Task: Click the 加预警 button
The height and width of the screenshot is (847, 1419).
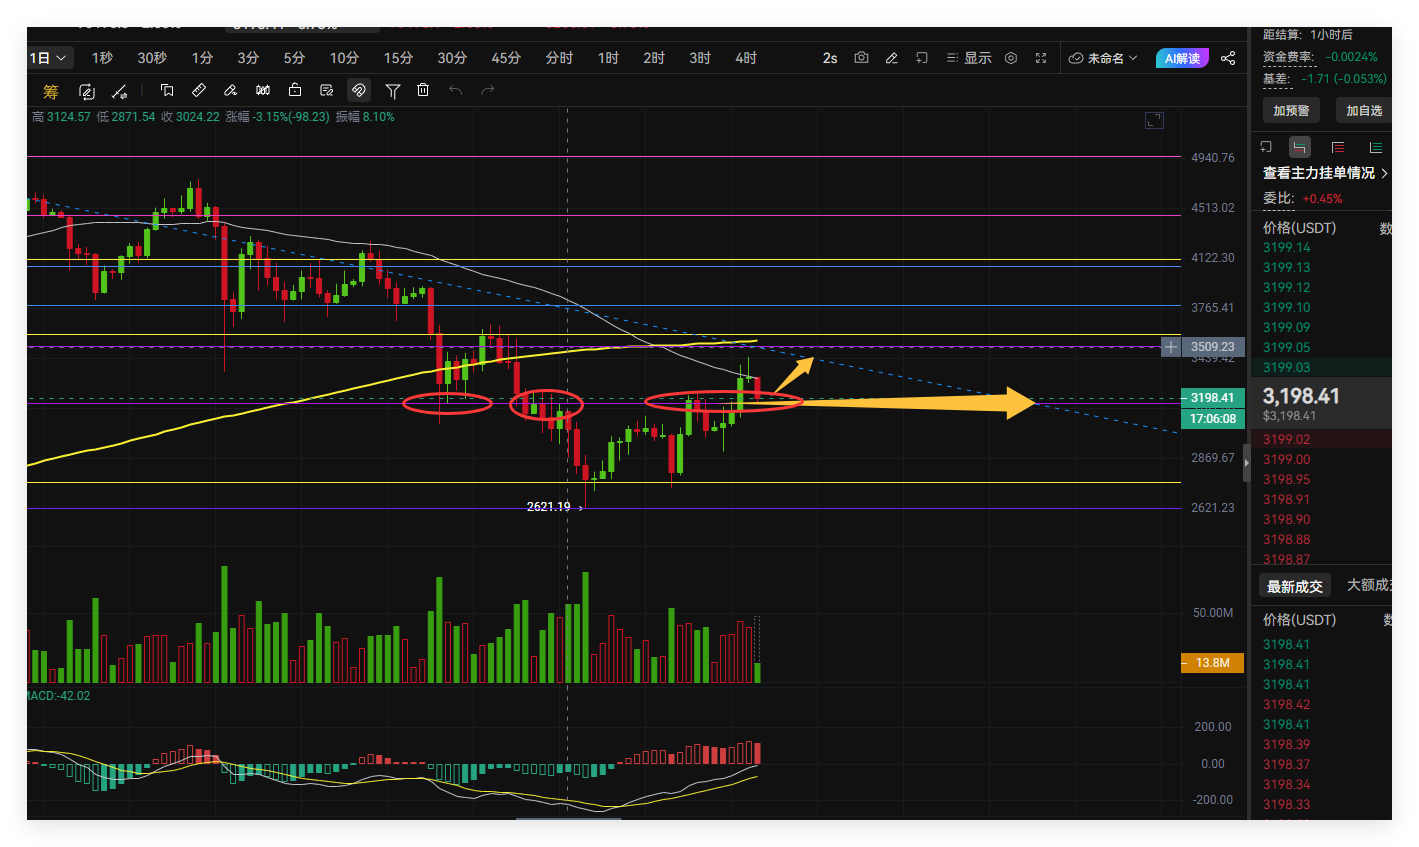Action: [x=1290, y=110]
